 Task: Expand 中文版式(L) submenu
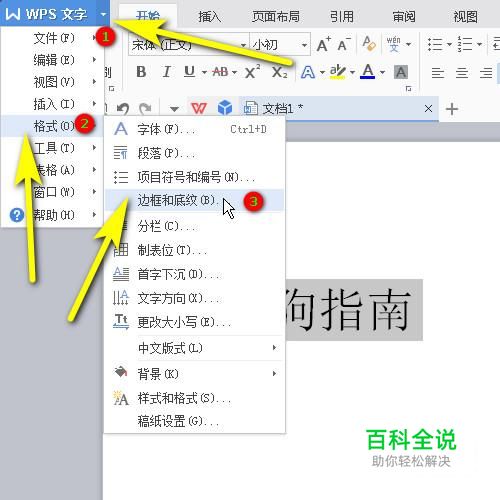coord(195,348)
